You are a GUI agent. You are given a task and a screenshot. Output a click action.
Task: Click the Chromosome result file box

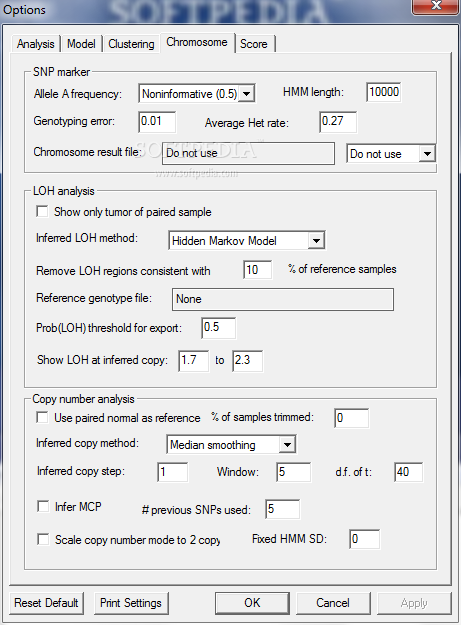[248, 153]
